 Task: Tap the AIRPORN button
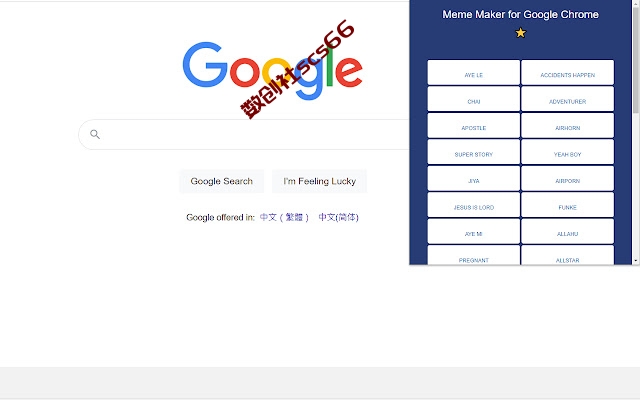click(x=567, y=178)
